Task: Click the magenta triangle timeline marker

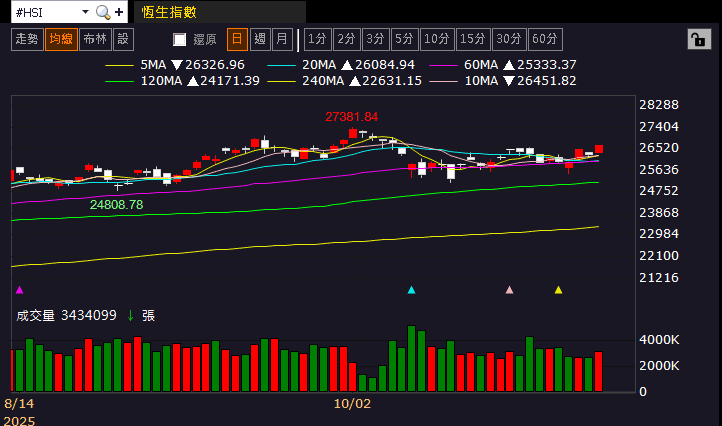Action: [x=19, y=290]
